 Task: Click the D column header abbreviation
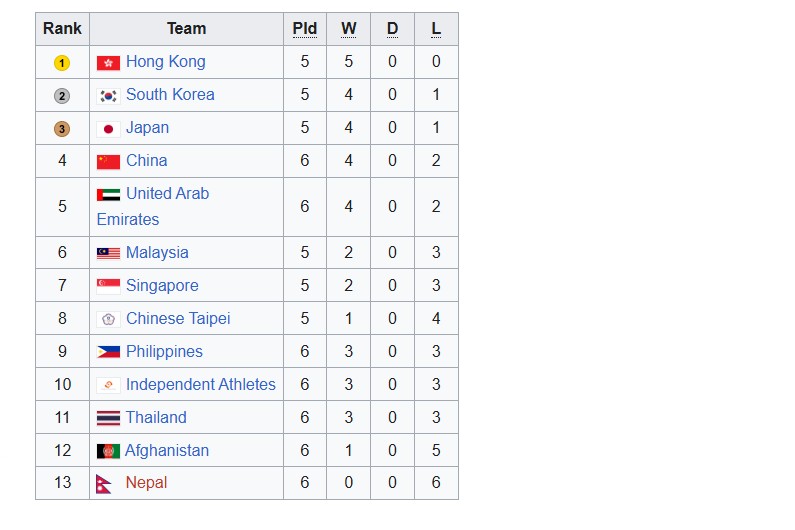pyautogui.click(x=392, y=28)
